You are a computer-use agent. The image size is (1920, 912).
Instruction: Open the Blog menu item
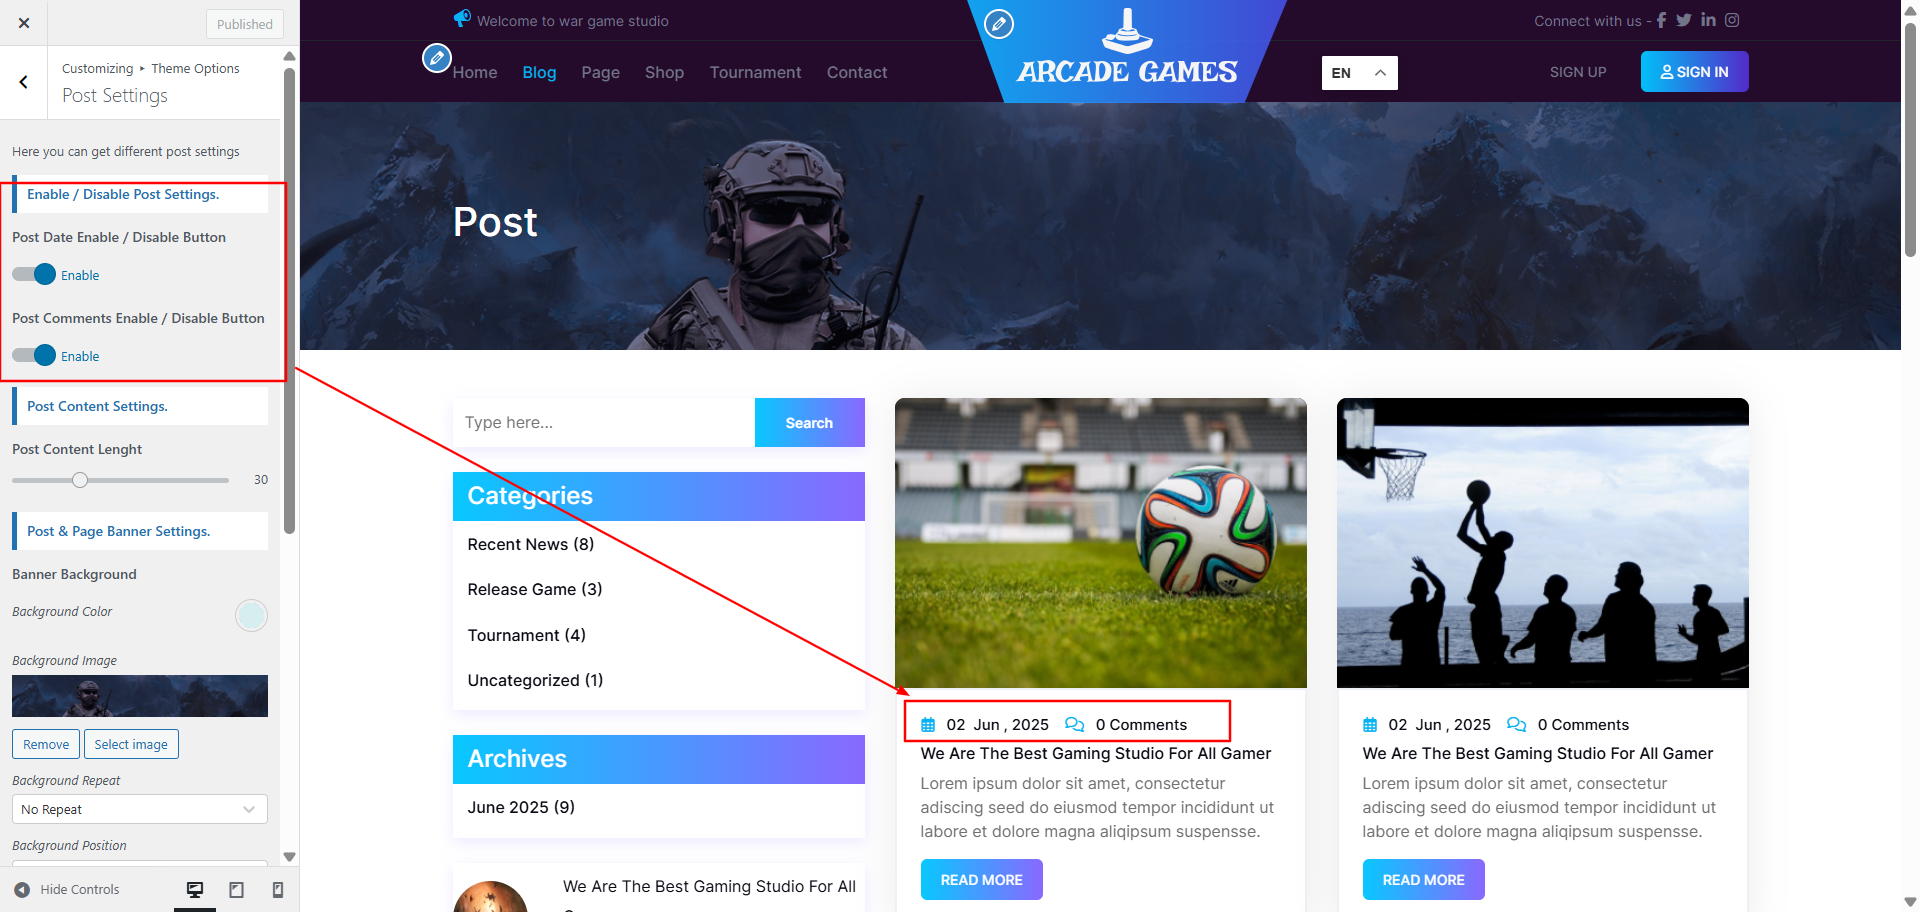click(x=539, y=72)
